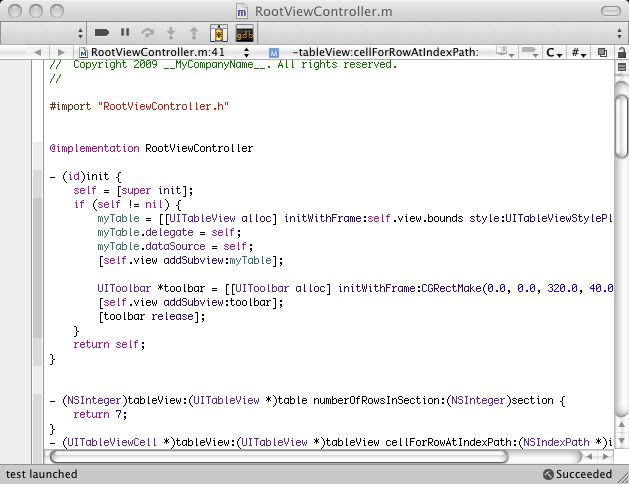Open the debugger window via bug spray icon
The width and height of the screenshot is (629, 484).
(x=219, y=33)
